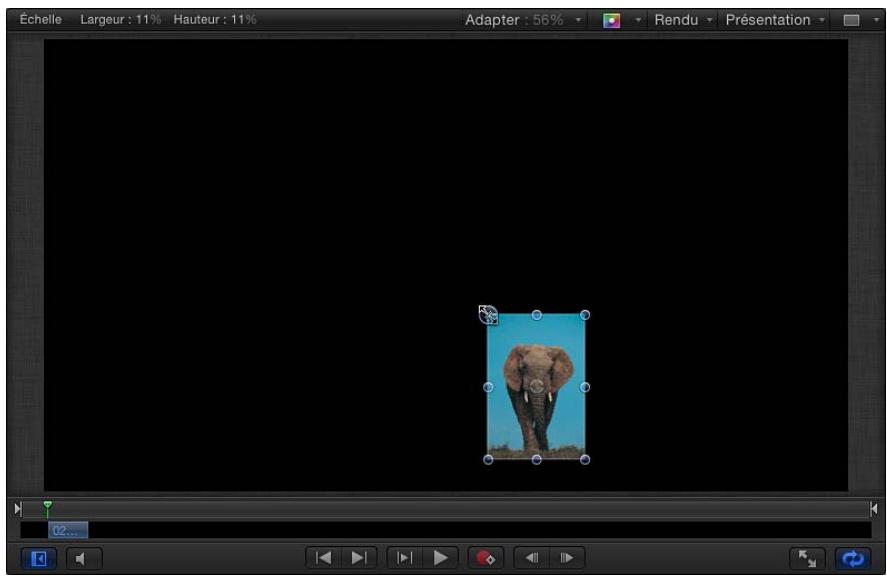The image size is (887, 579).
Task: Select the top-center handle of elephant image
Action: coord(536,315)
